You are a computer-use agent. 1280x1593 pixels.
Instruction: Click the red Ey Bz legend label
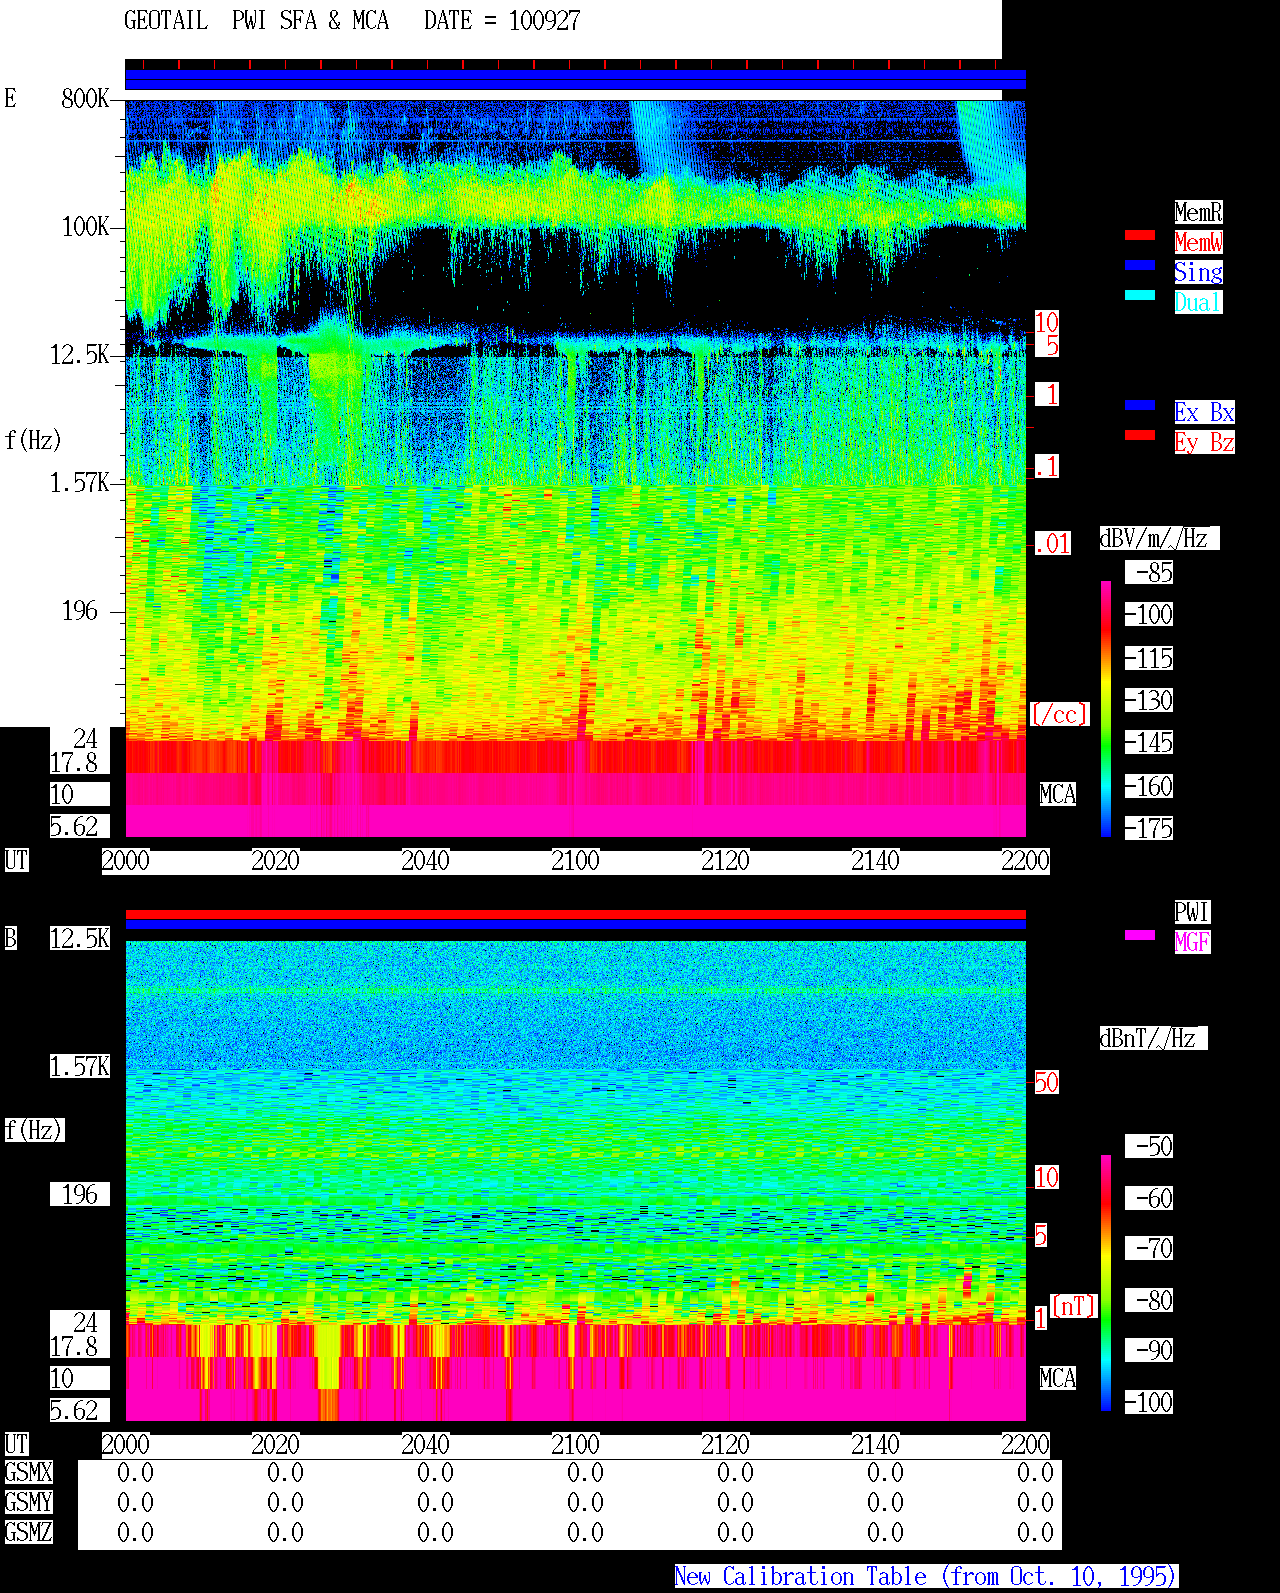(1204, 442)
